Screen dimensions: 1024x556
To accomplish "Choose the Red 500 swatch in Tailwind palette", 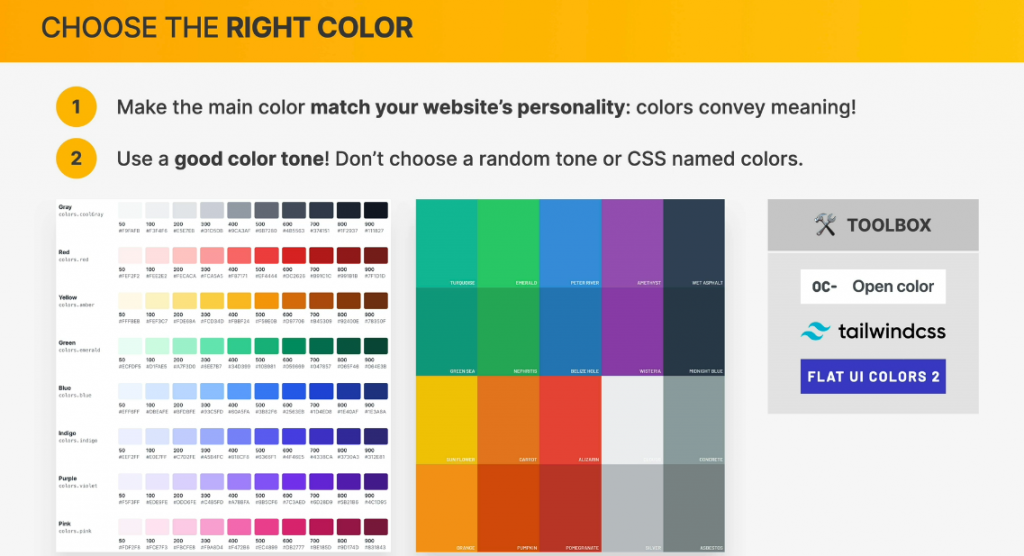I will (267, 256).
